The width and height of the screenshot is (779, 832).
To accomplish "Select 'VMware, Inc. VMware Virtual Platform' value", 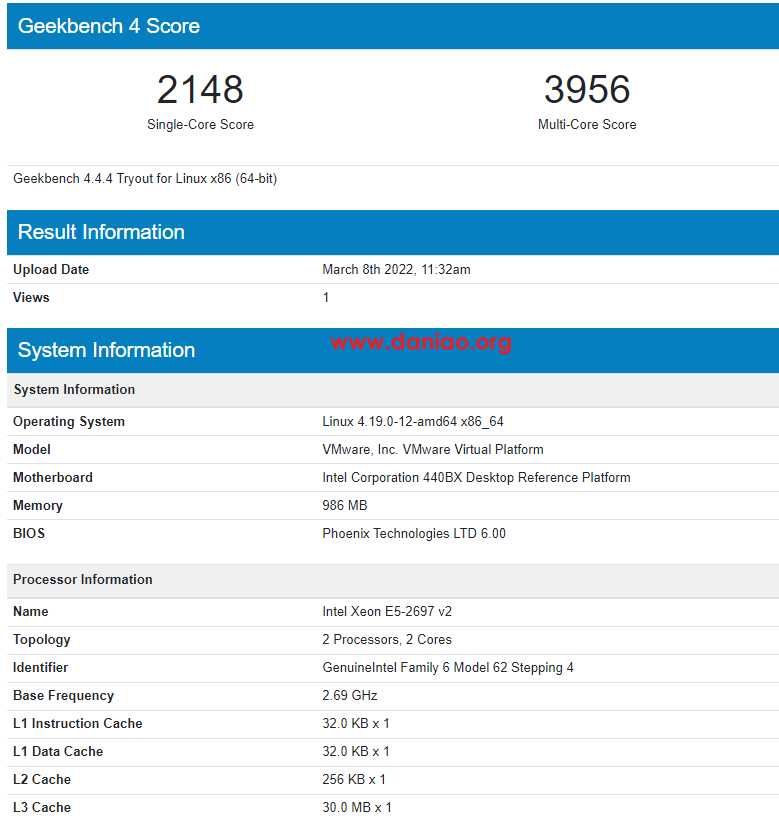I will point(432,449).
